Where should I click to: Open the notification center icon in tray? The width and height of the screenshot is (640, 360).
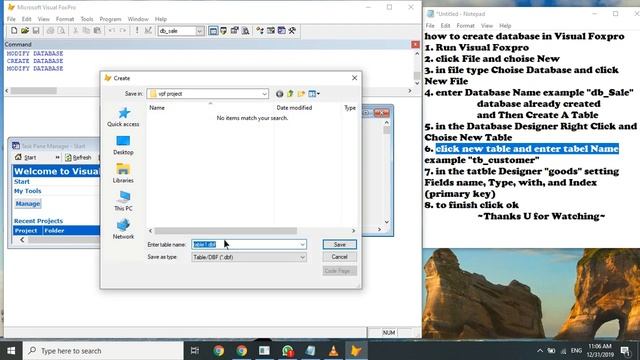point(625,351)
